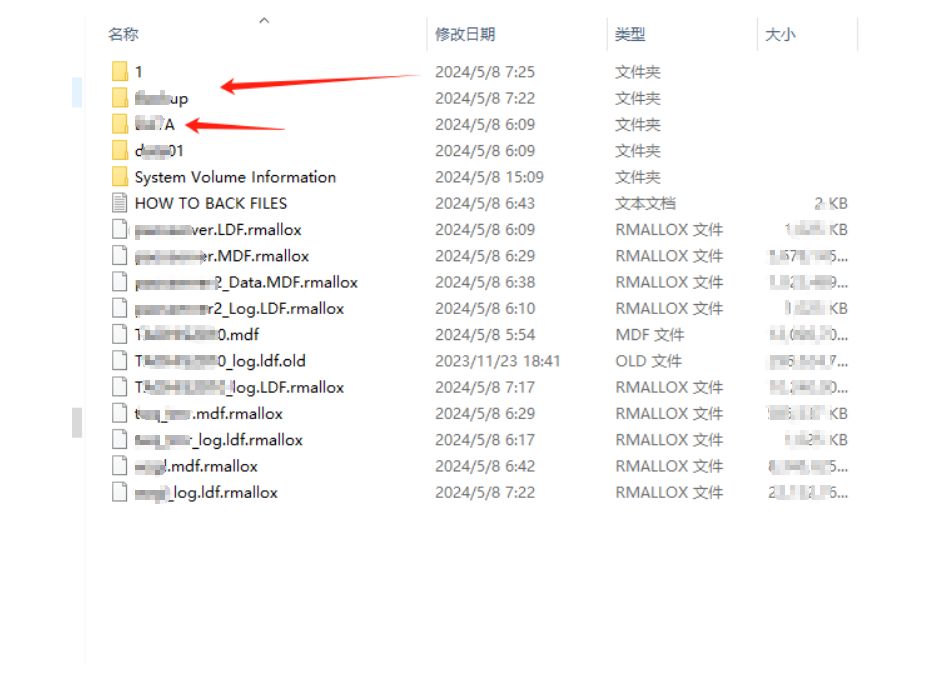This screenshot has width=950, height=695.
Task: Select the folder icon ending in 01
Action: coord(120,151)
